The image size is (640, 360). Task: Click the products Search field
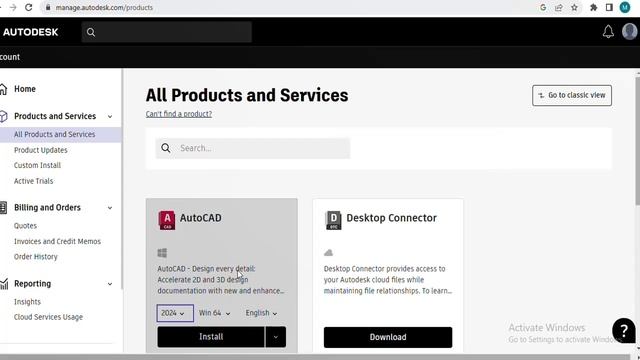click(253, 148)
